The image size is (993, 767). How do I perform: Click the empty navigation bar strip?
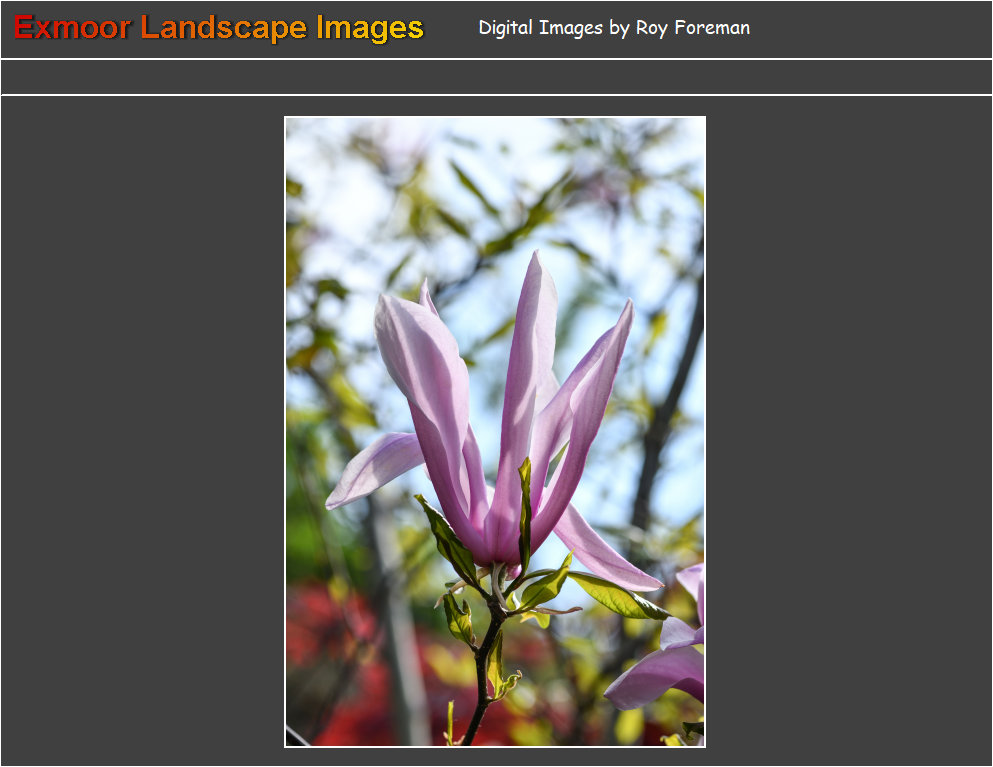coord(496,77)
